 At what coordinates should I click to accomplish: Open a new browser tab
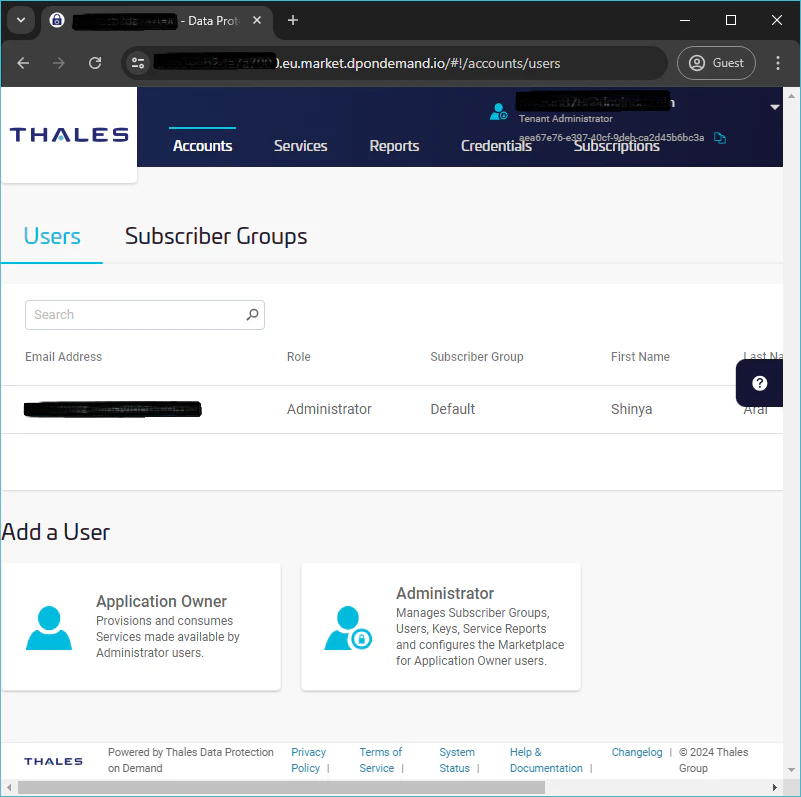coord(293,20)
